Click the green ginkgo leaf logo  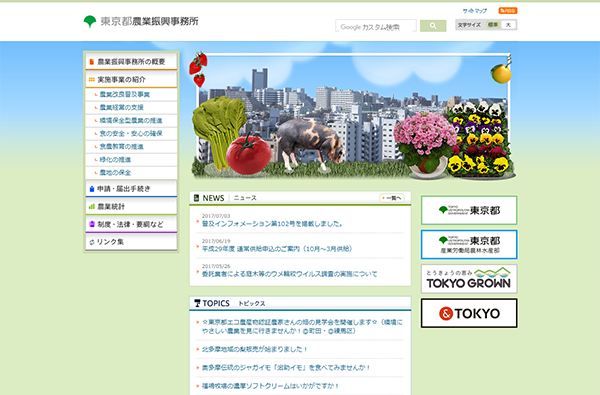click(x=90, y=21)
